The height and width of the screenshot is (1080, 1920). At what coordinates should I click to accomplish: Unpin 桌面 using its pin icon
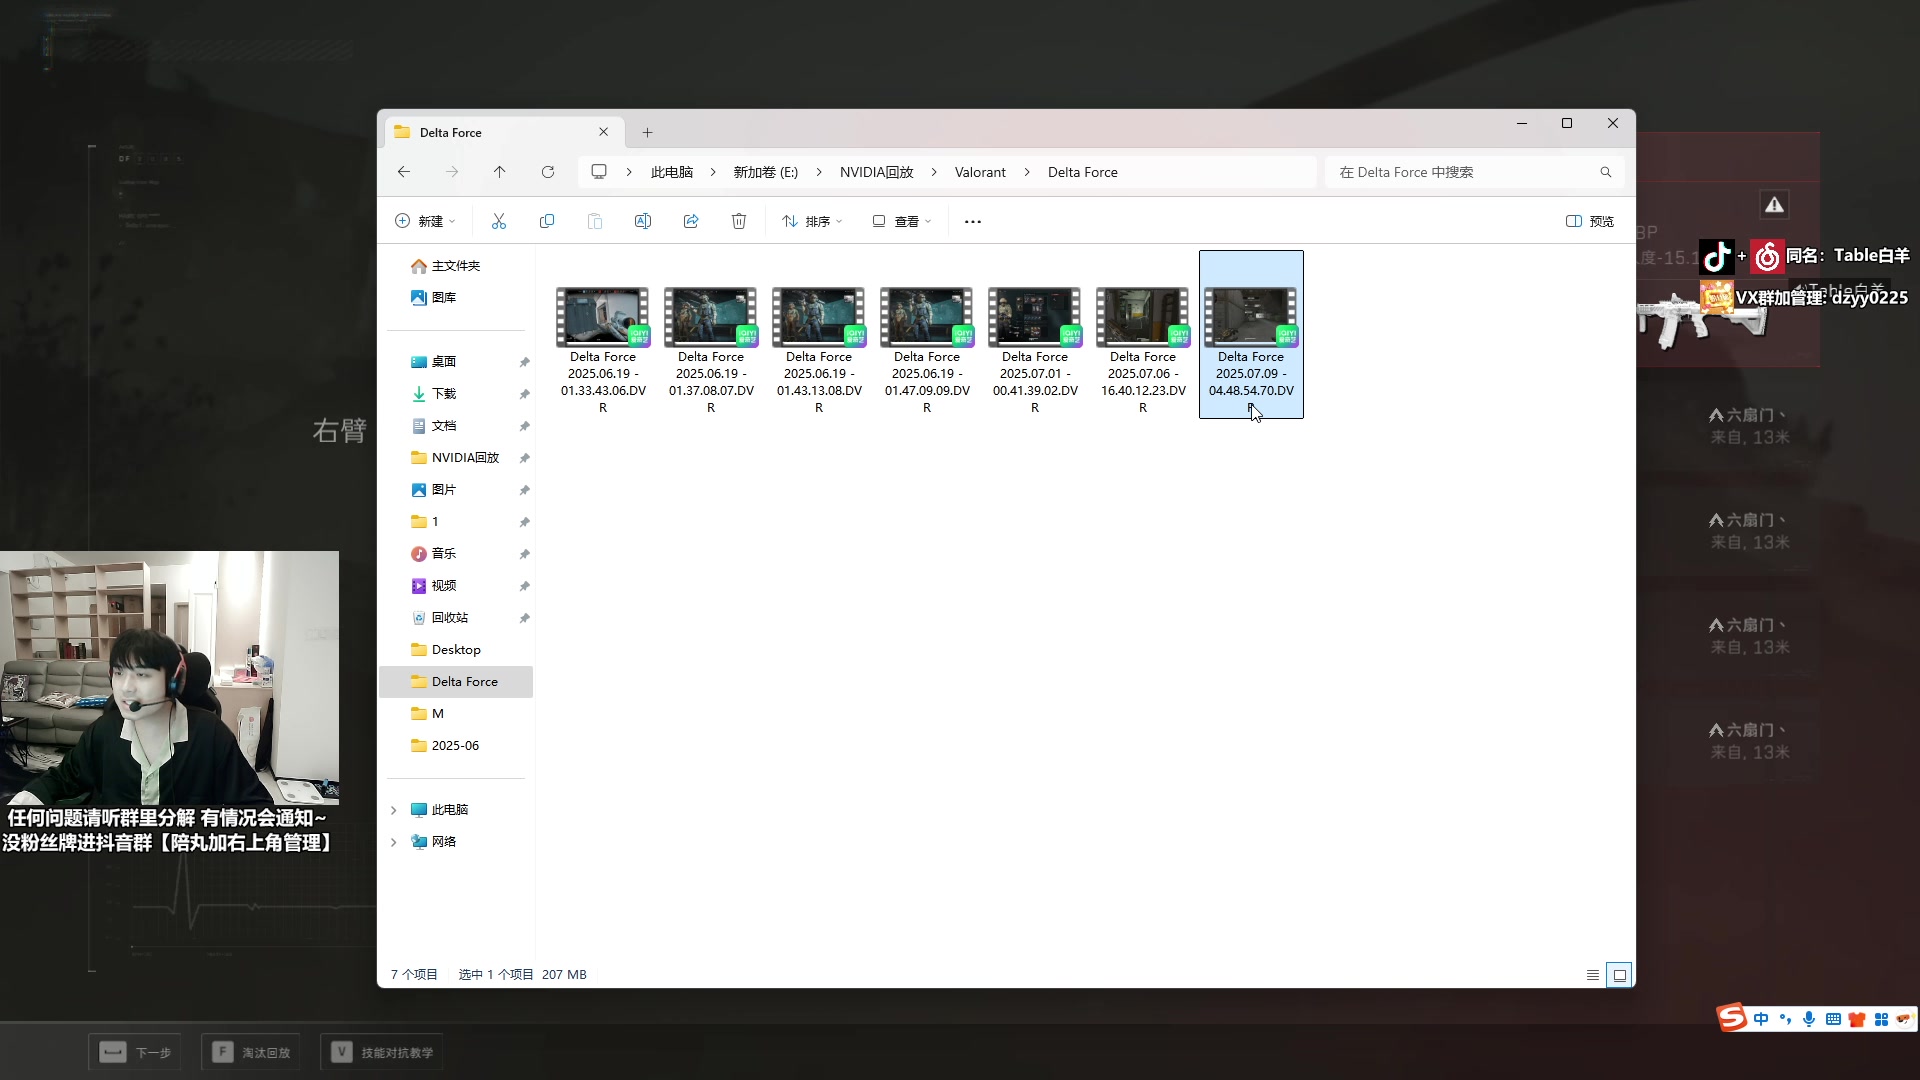(524, 362)
